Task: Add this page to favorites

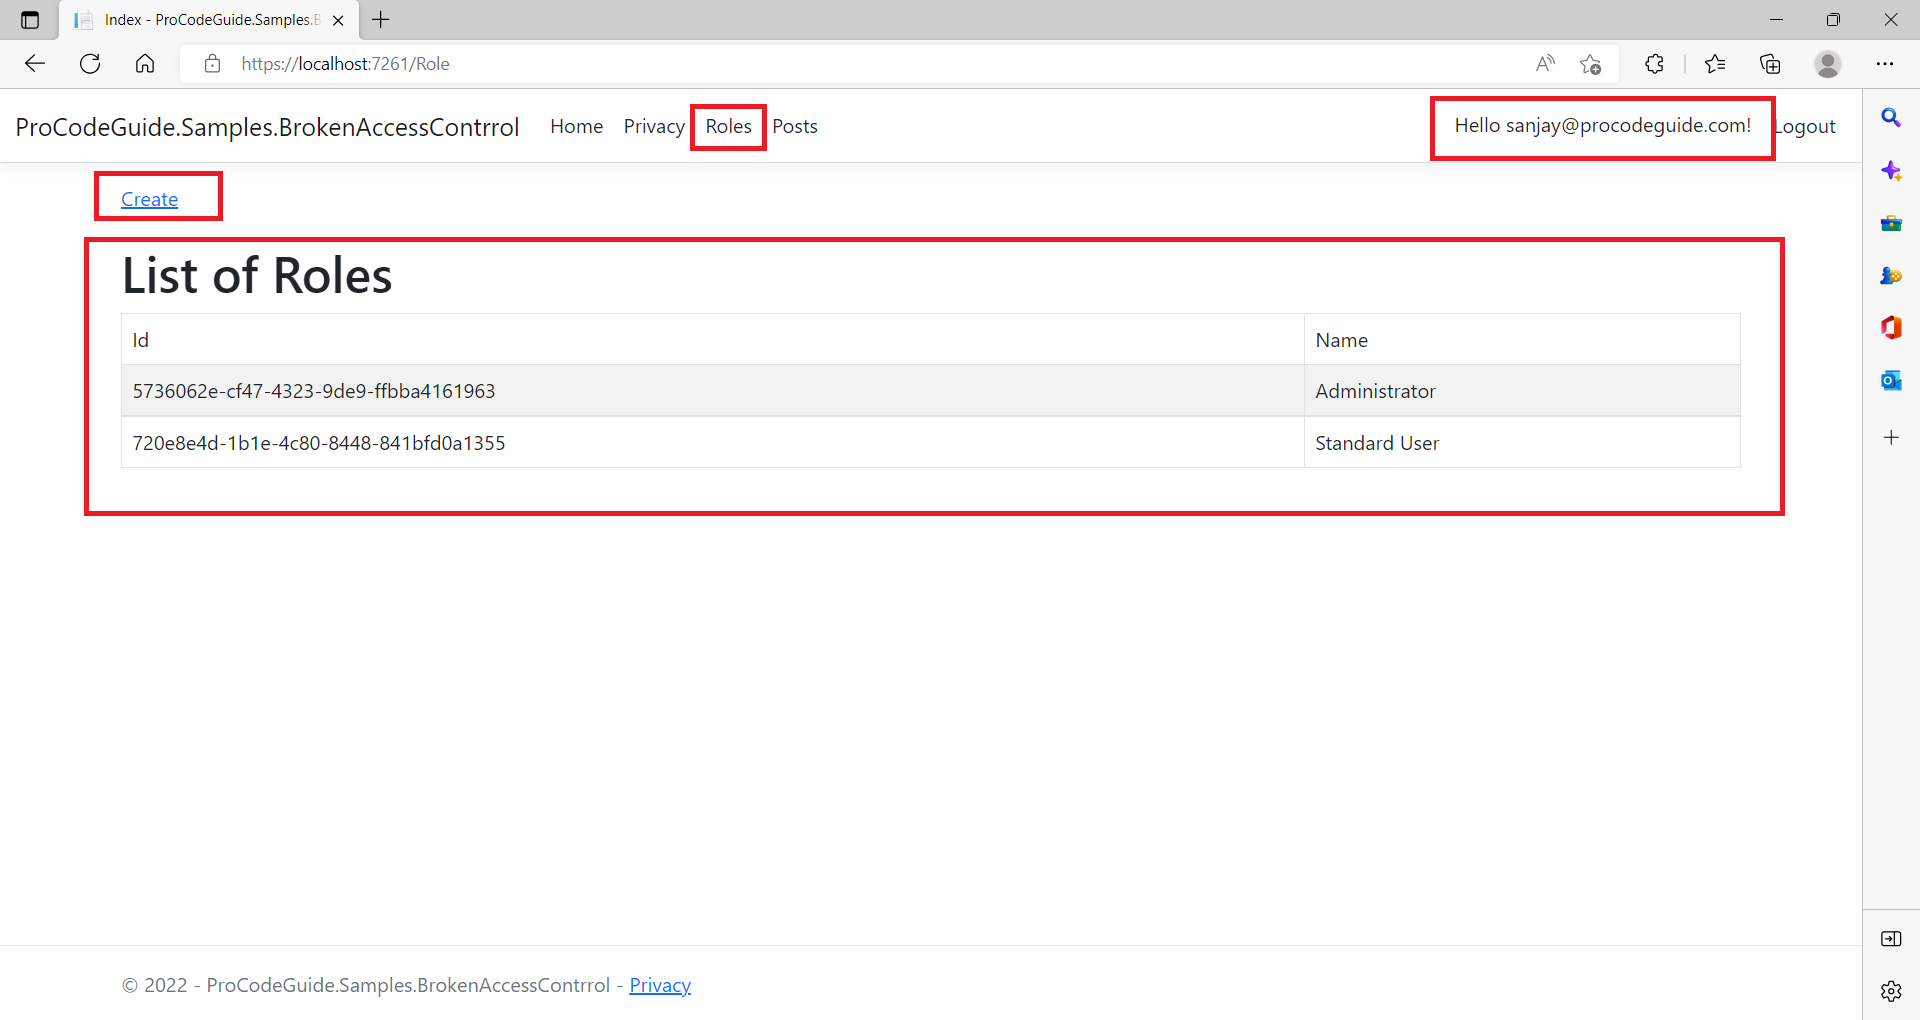Action: (x=1590, y=64)
